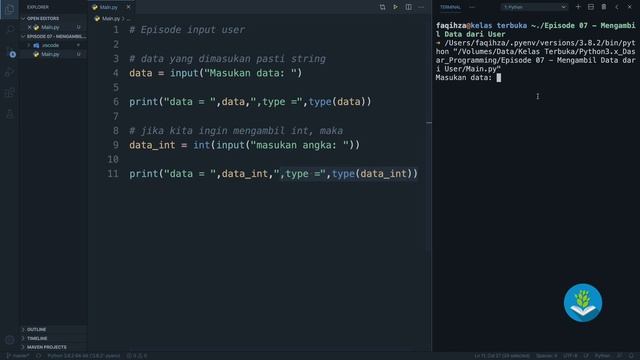640x360 pixels.
Task: Click line number 9 in the gutter
Action: tap(116, 145)
